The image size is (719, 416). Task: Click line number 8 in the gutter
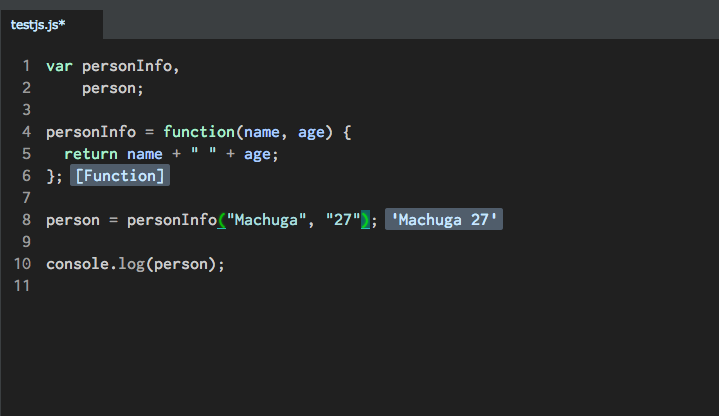click(26, 220)
